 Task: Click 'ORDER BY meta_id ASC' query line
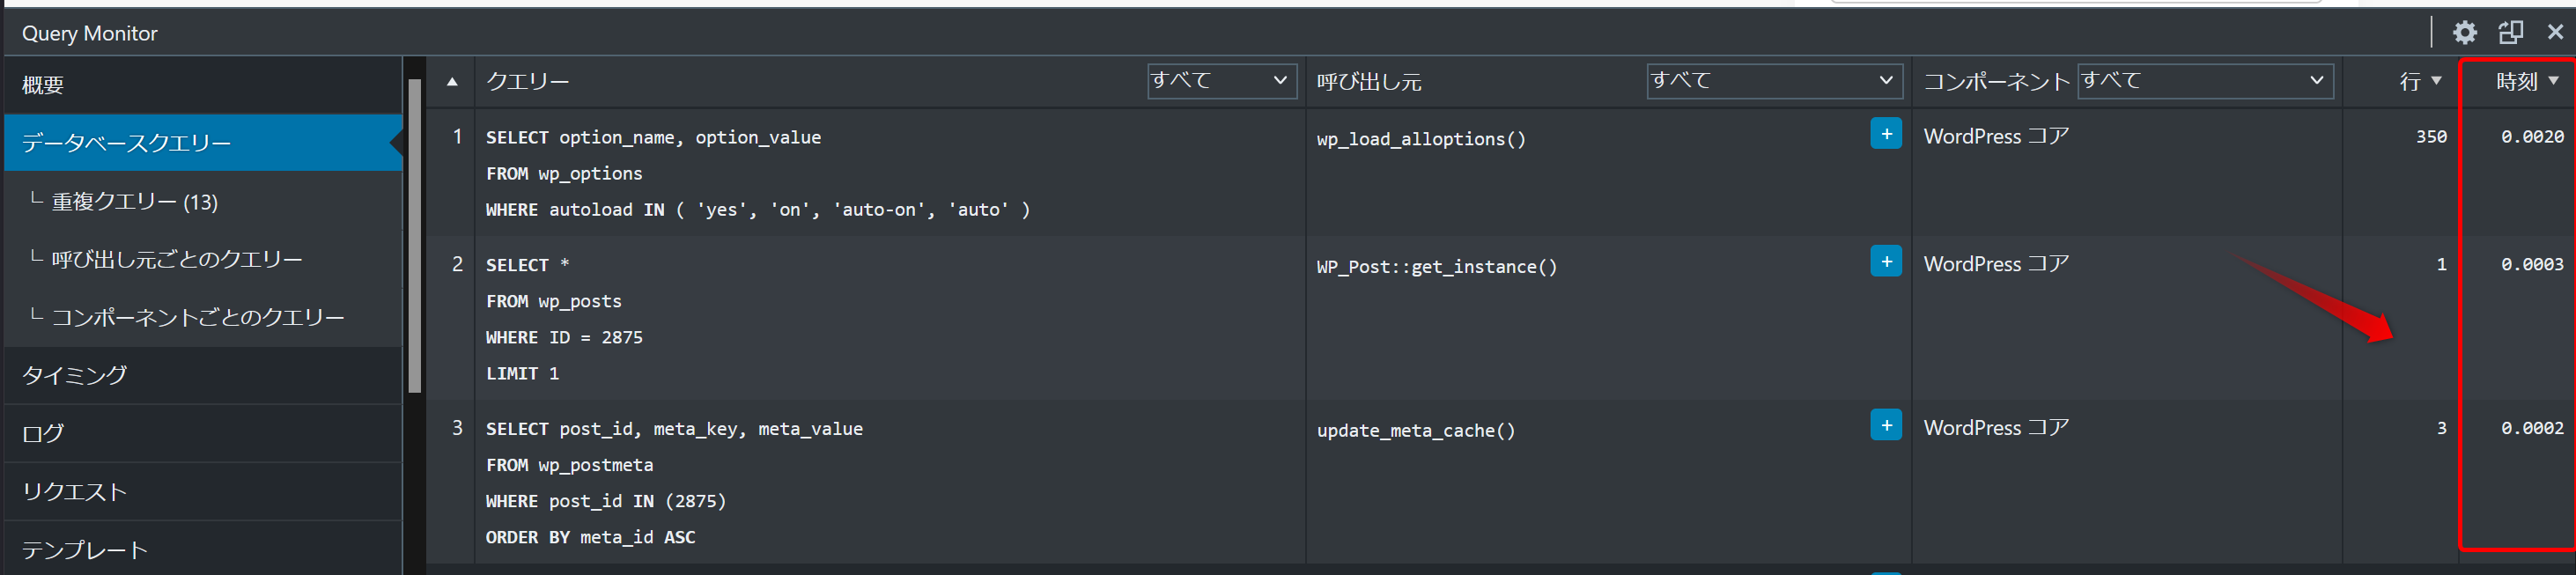click(590, 538)
